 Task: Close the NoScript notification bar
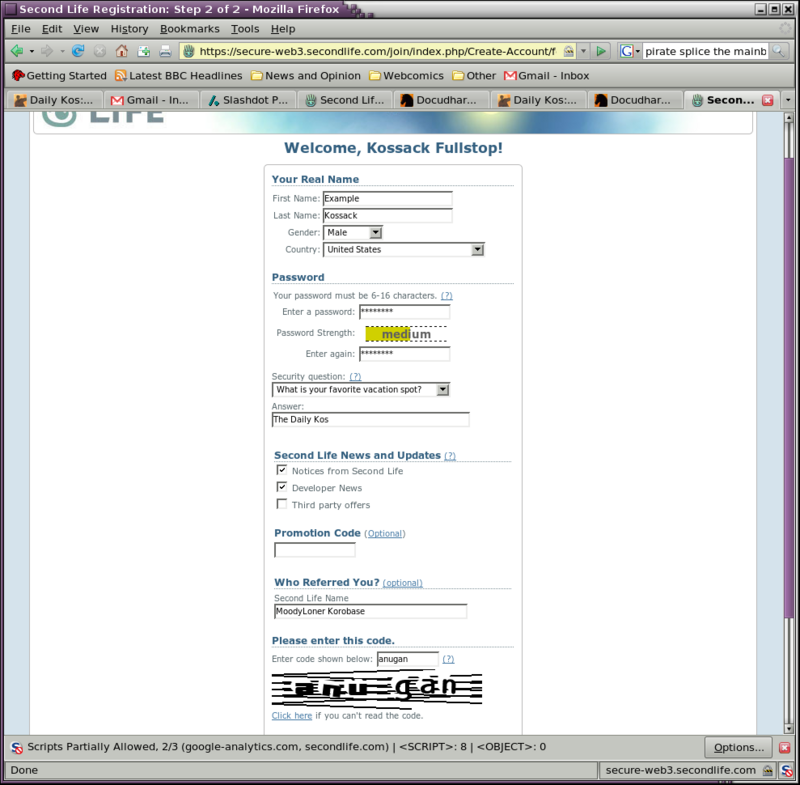(x=785, y=748)
